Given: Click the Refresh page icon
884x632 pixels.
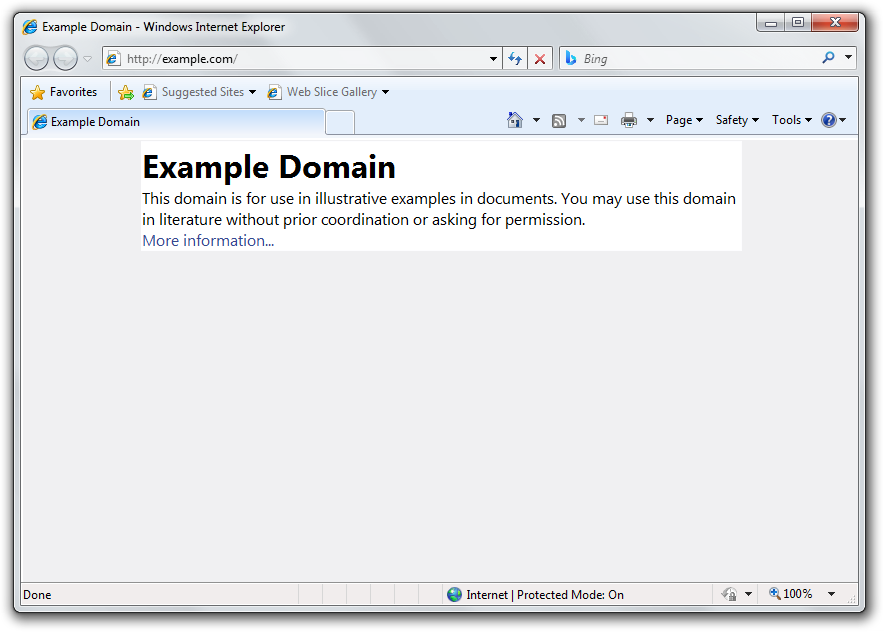Looking at the screenshot, I should click(515, 59).
